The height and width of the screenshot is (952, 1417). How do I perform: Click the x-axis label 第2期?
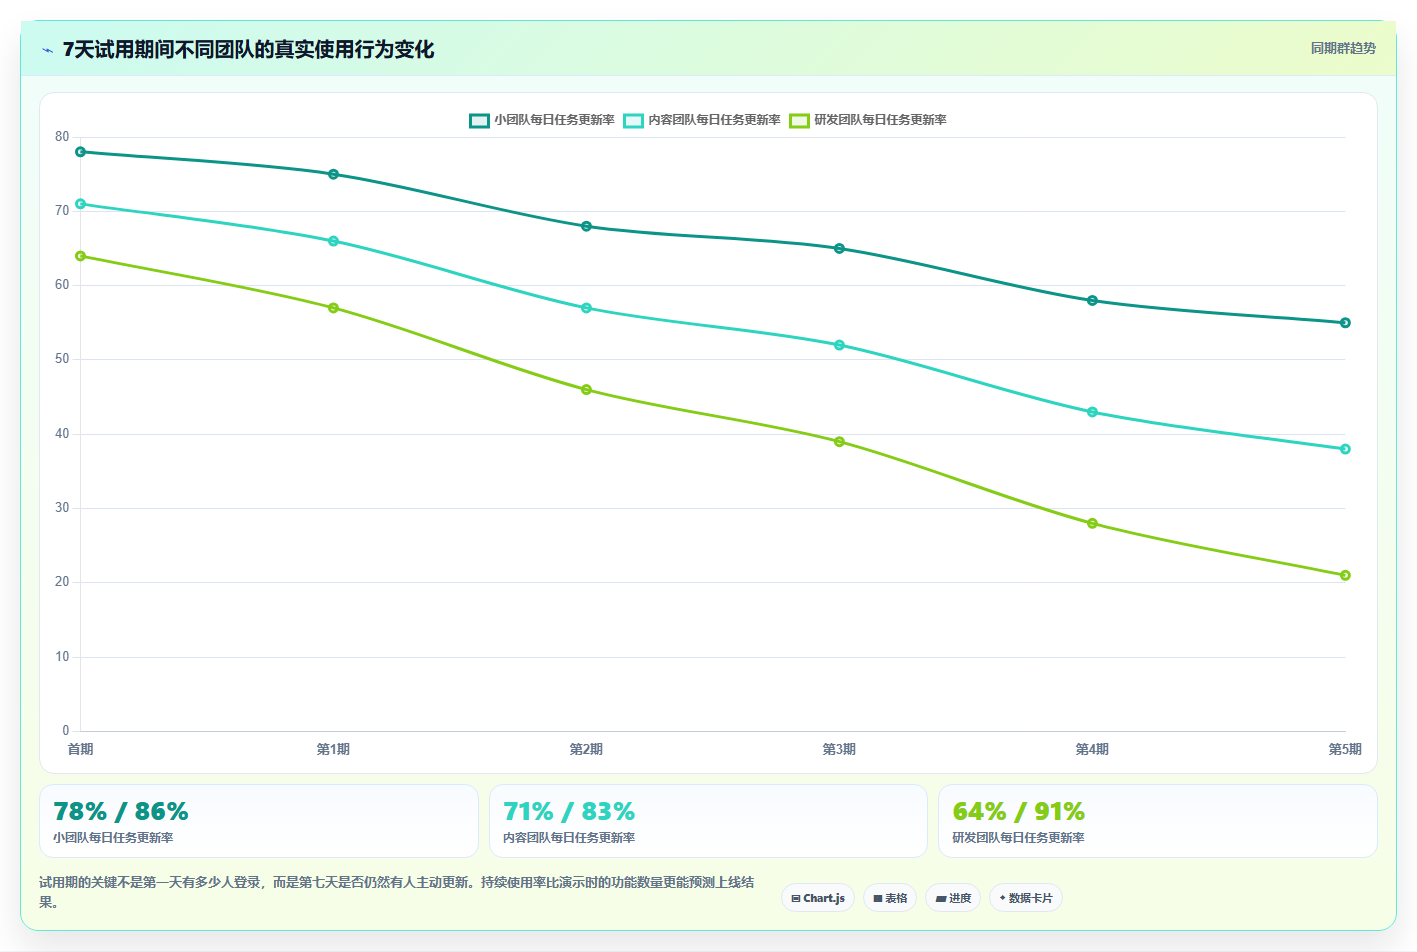tap(586, 749)
